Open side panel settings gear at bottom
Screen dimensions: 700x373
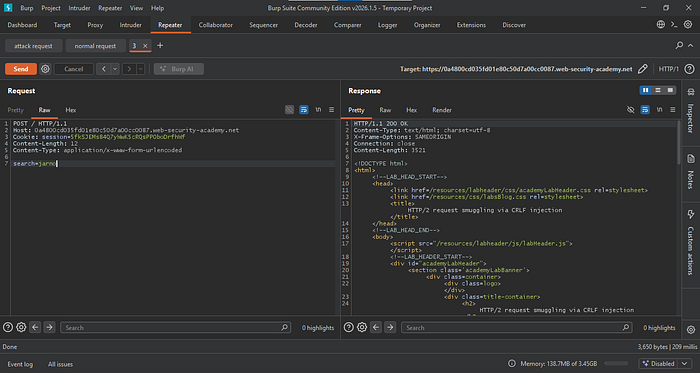(x=691, y=330)
